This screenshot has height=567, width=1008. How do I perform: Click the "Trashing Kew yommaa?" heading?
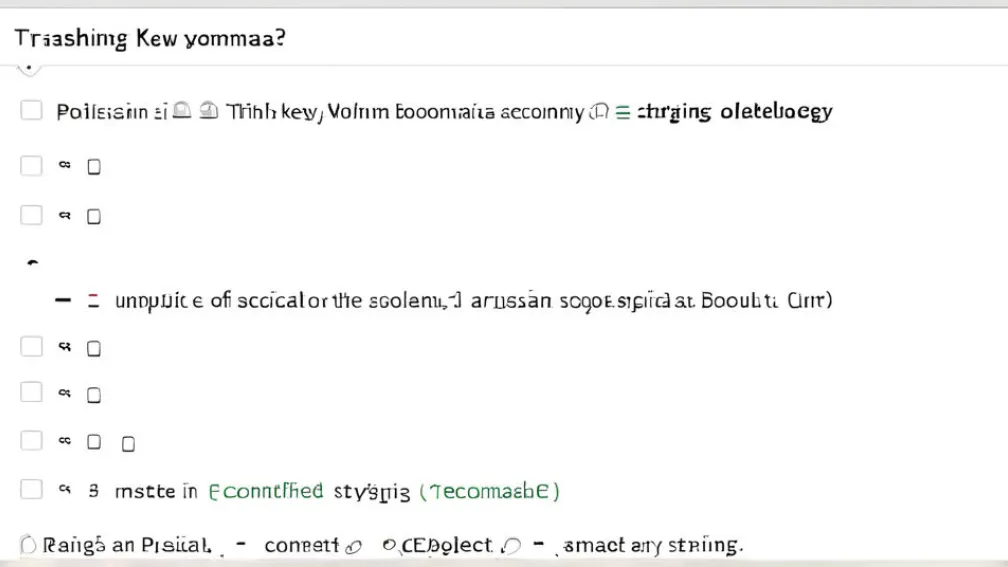(150, 39)
